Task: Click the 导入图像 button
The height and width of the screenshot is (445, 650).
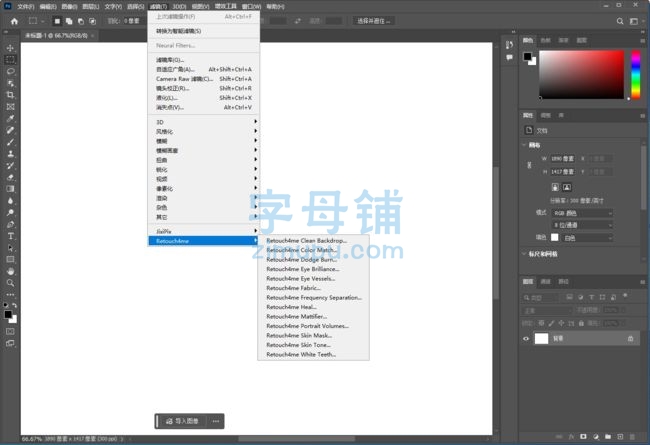Action: pos(182,421)
